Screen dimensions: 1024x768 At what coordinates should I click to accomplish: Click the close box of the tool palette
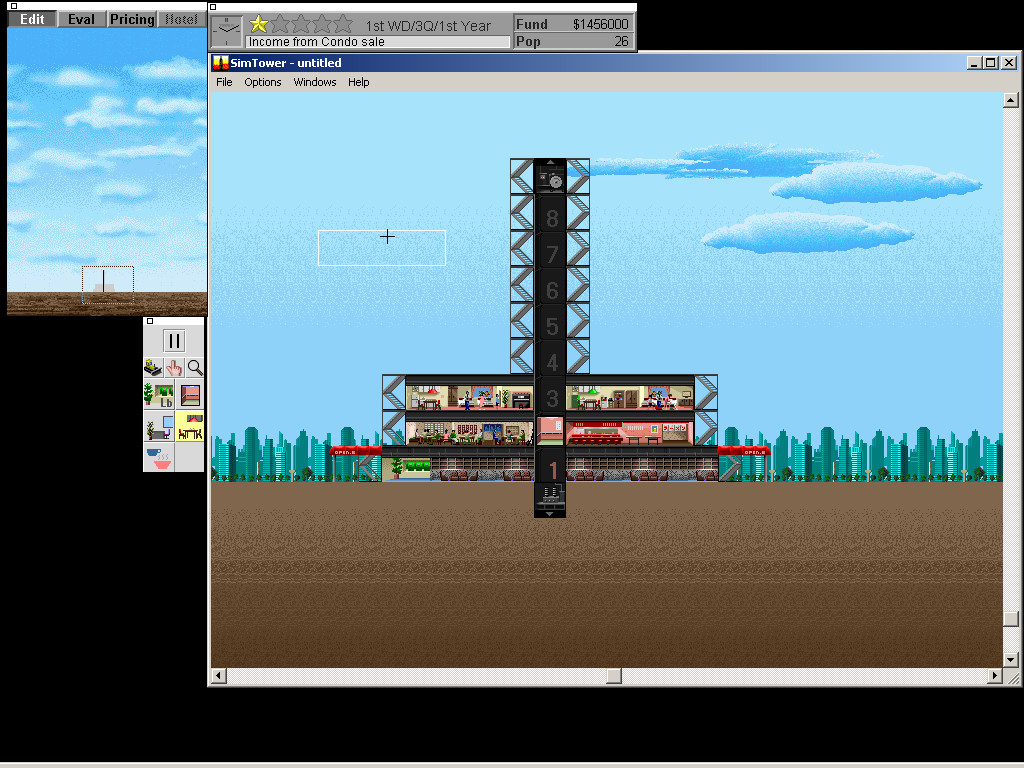click(150, 321)
